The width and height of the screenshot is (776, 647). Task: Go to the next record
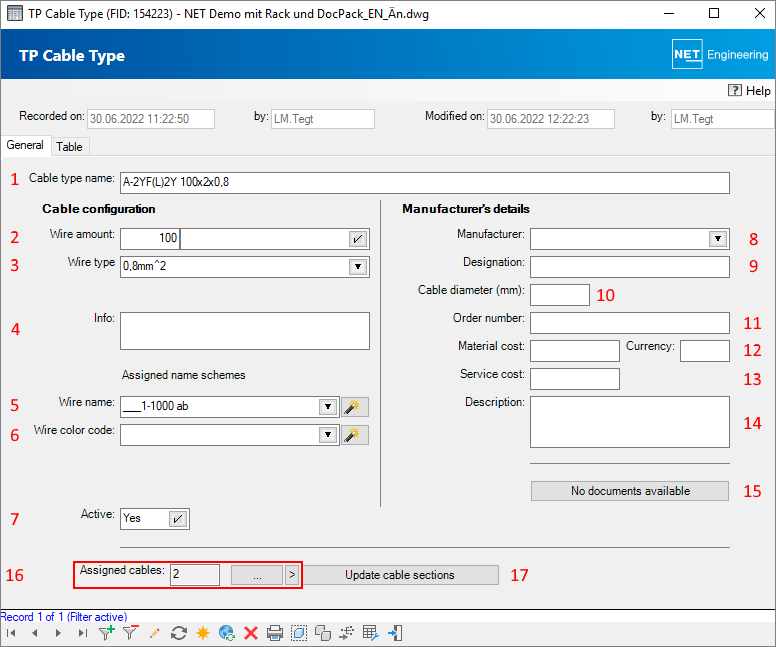(58, 633)
